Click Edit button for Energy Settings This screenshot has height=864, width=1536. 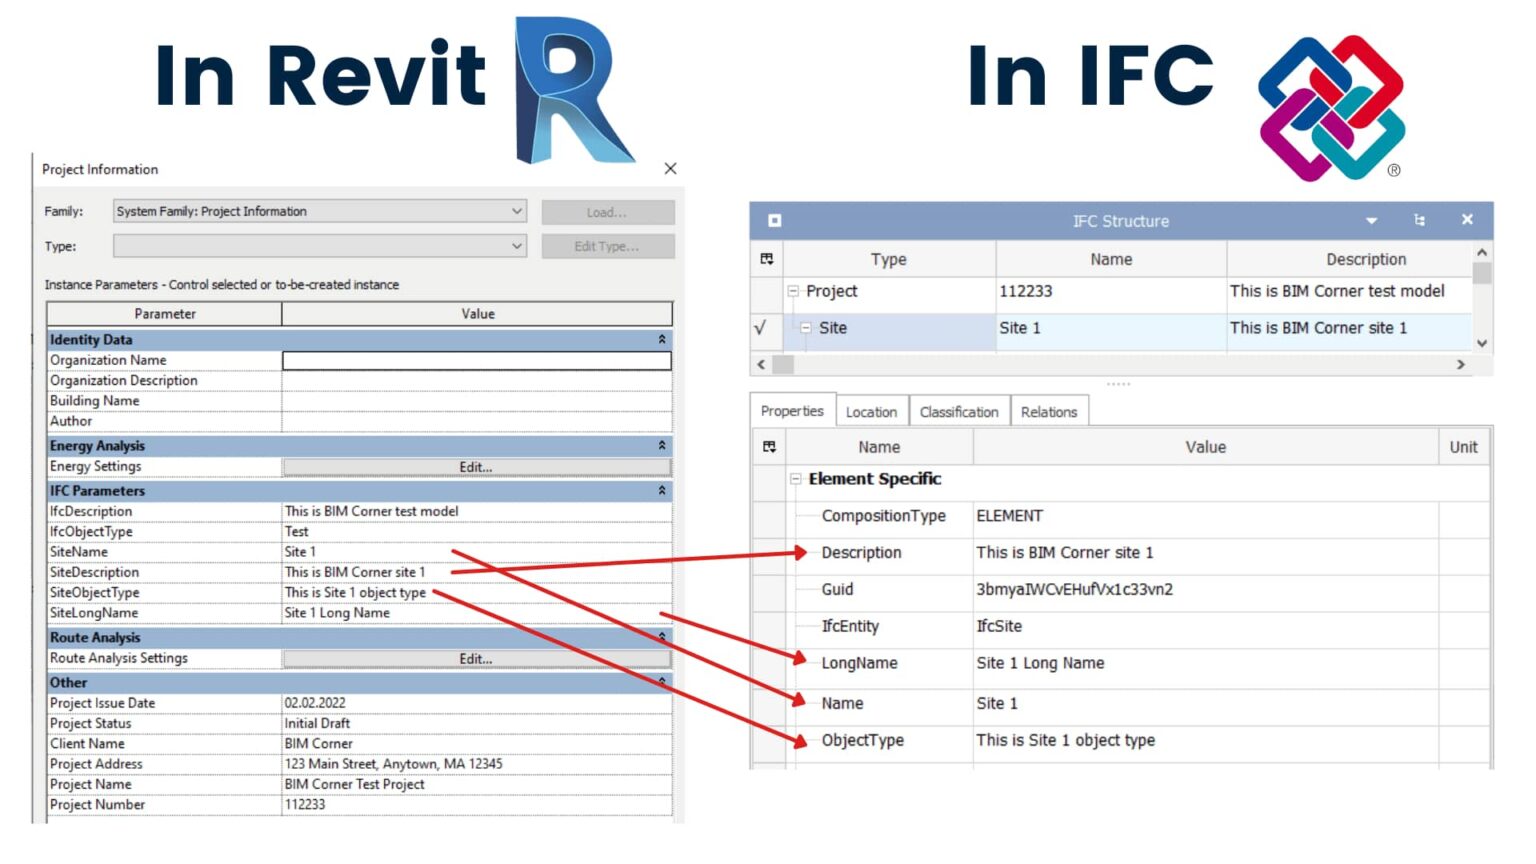(477, 466)
